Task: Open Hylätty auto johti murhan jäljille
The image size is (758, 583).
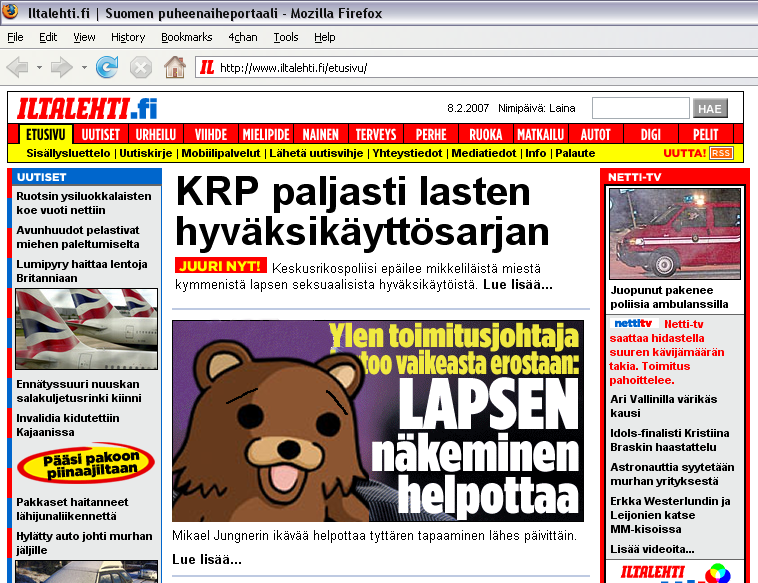Action: pos(84,543)
